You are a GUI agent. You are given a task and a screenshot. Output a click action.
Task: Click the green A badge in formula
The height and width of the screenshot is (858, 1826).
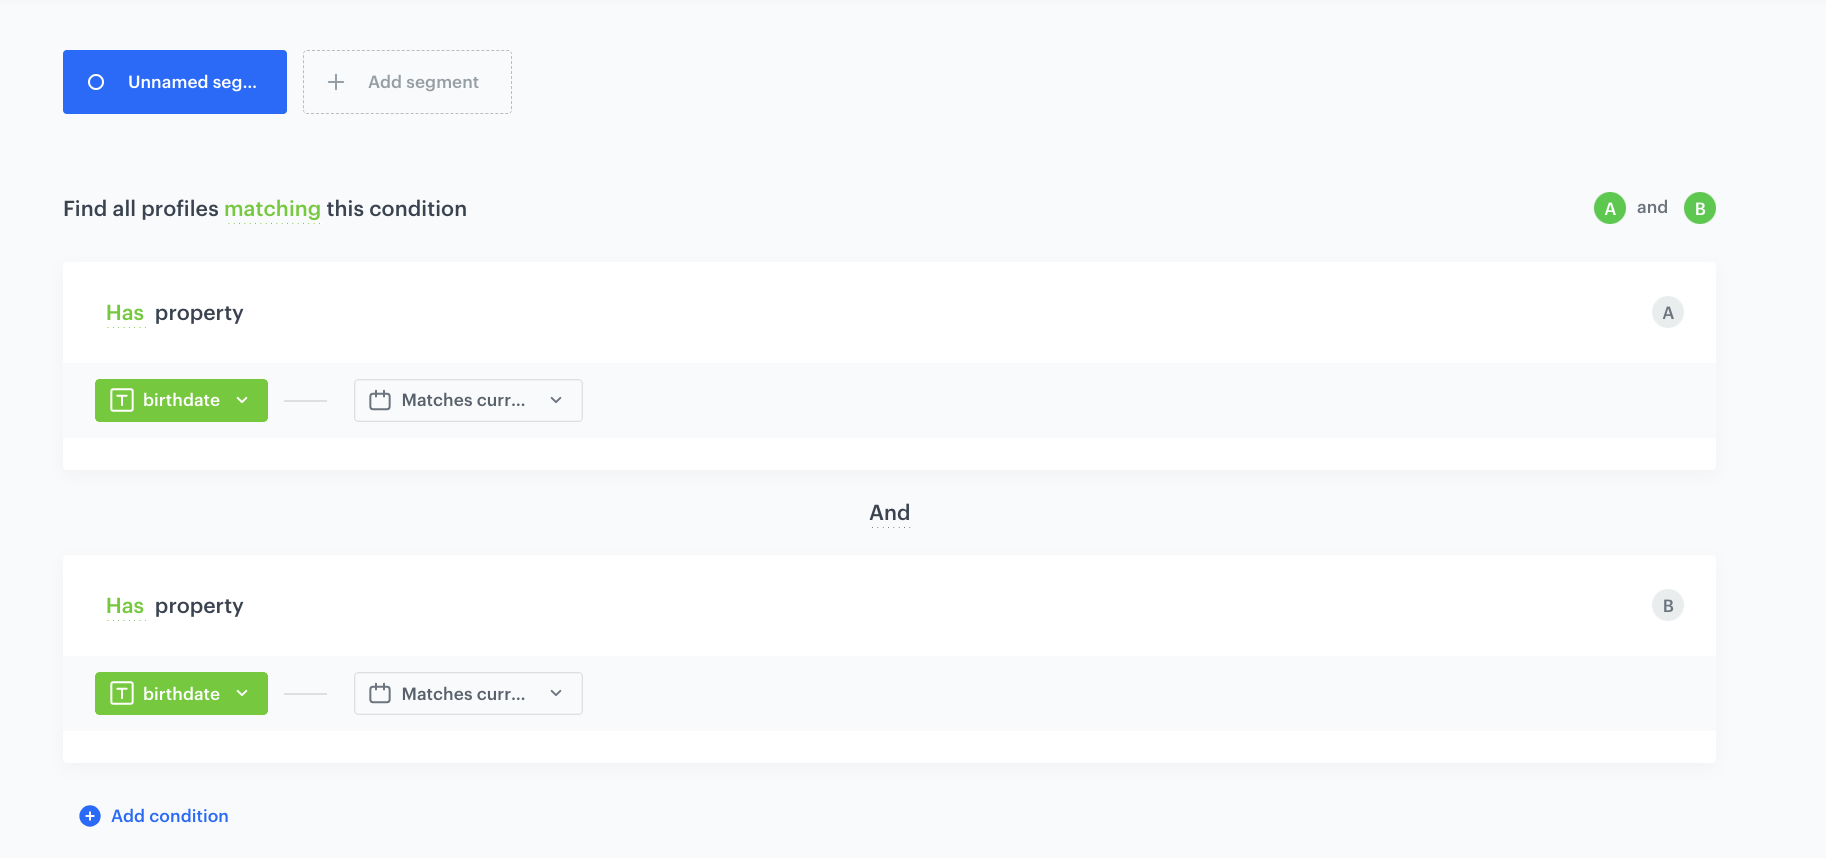click(1609, 208)
